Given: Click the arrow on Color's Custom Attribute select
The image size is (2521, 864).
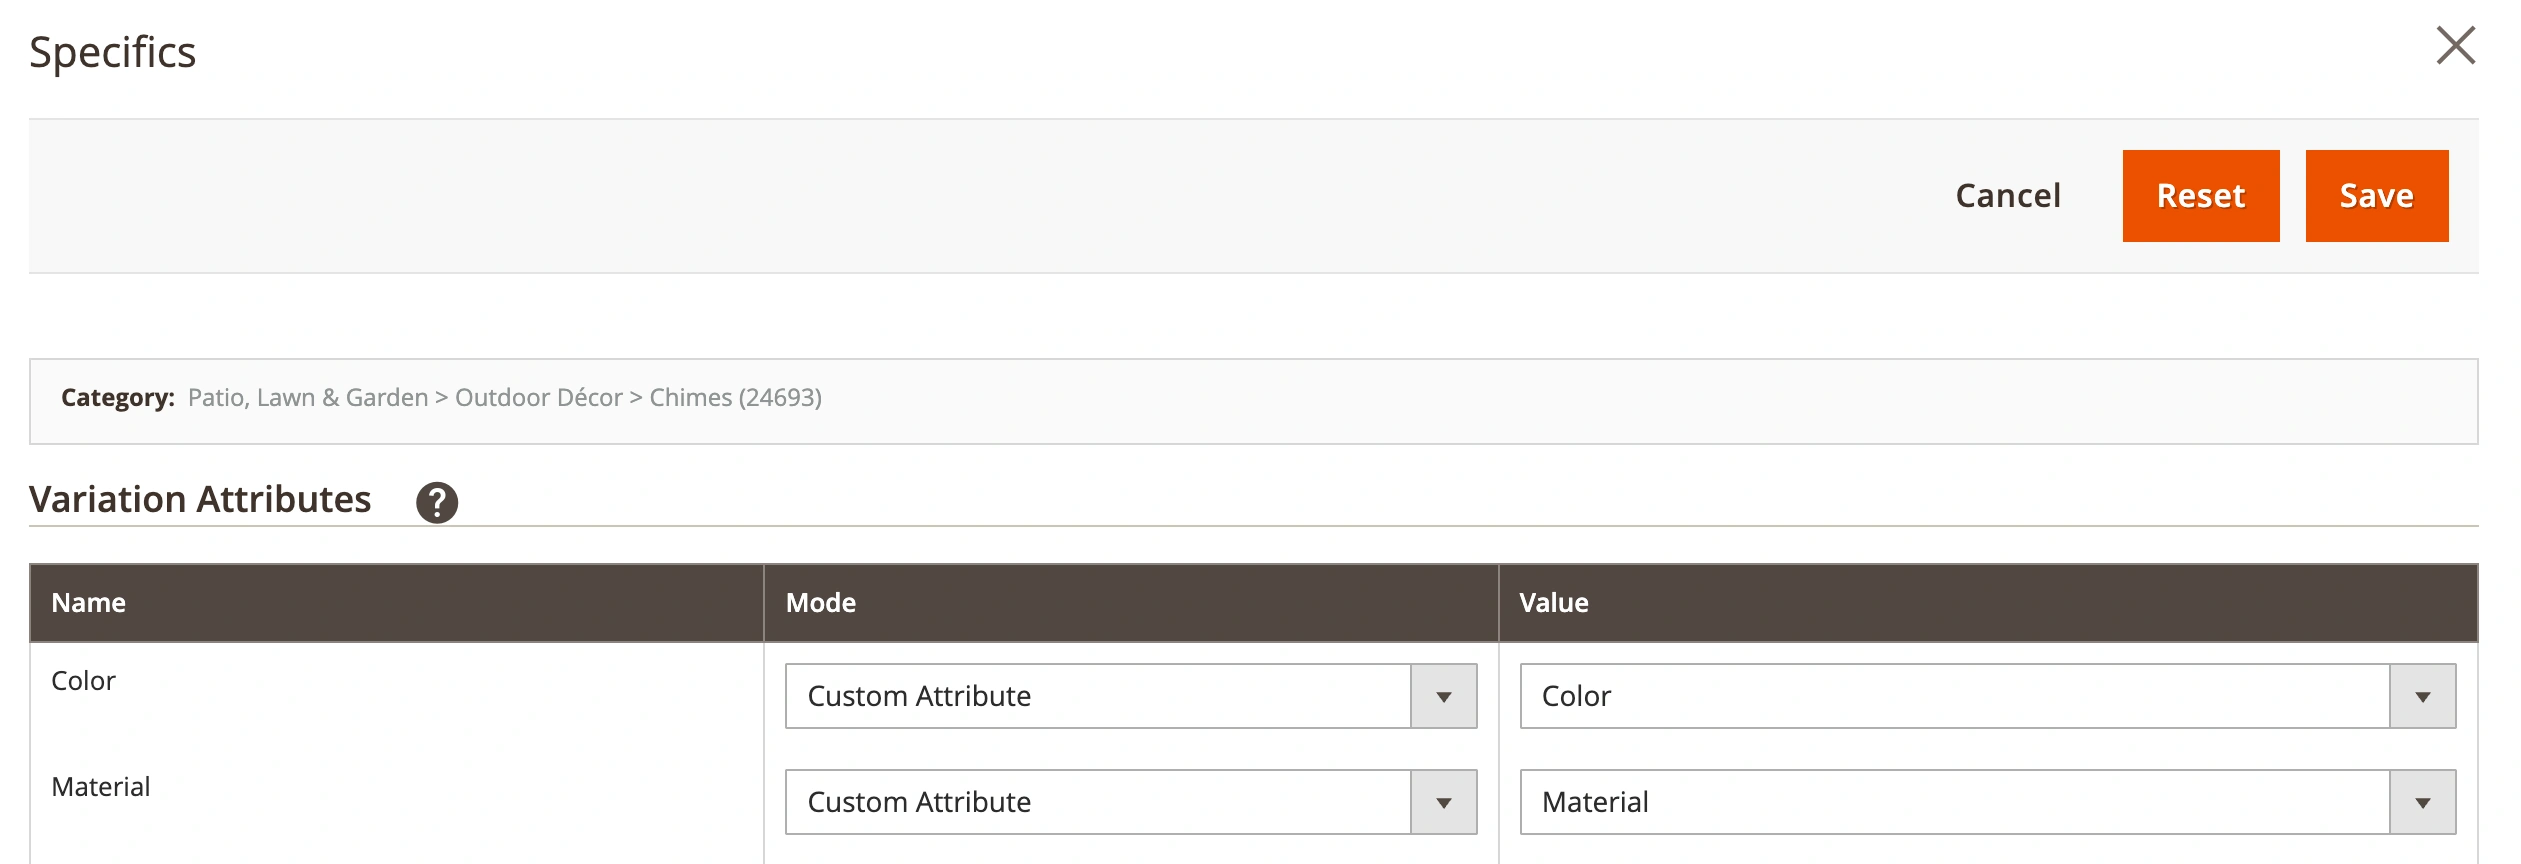Looking at the screenshot, I should pos(1443,697).
